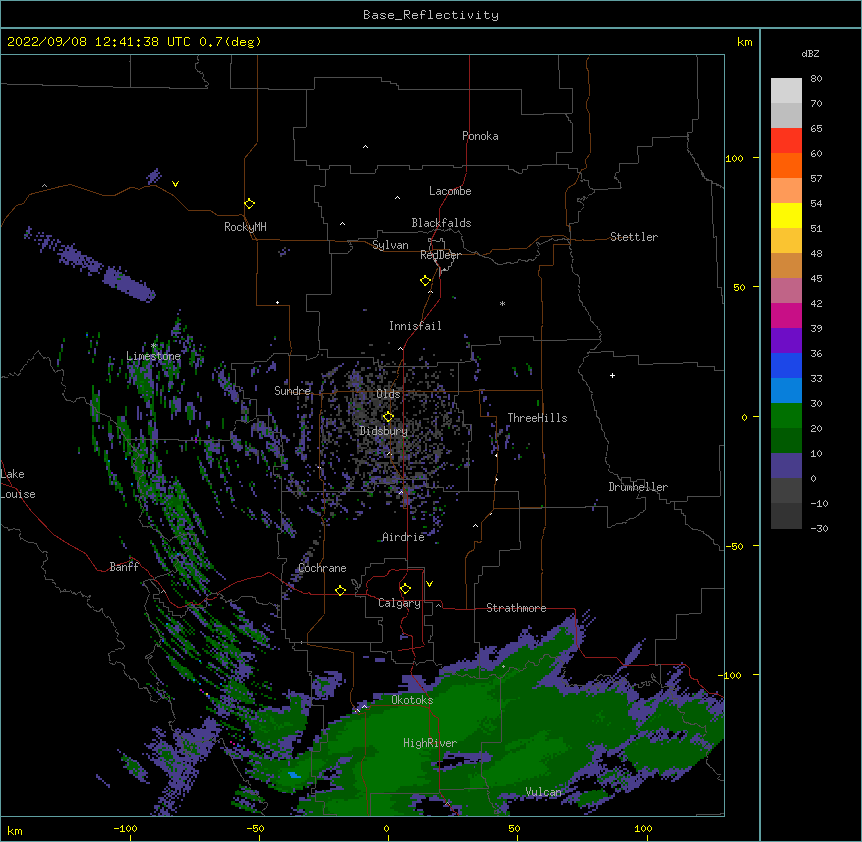Click the Strathmore city label
The height and width of the screenshot is (842, 862).
click(516, 608)
